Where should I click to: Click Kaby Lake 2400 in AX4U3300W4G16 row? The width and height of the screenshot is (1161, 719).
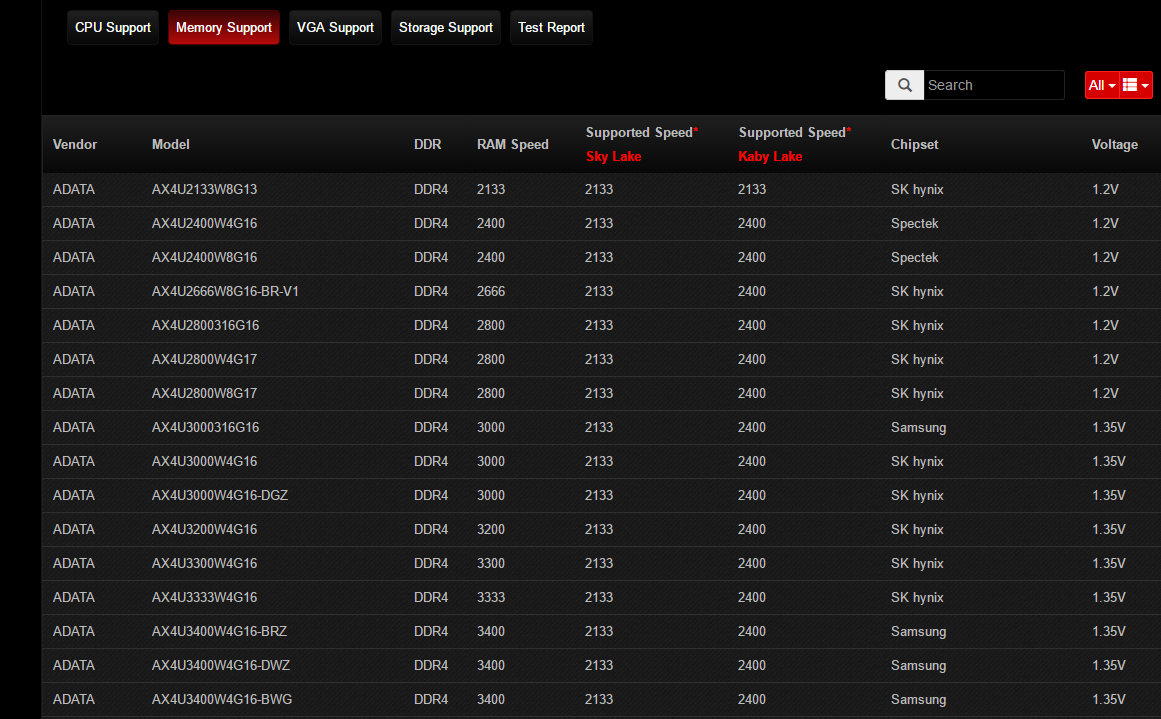[x=752, y=564]
